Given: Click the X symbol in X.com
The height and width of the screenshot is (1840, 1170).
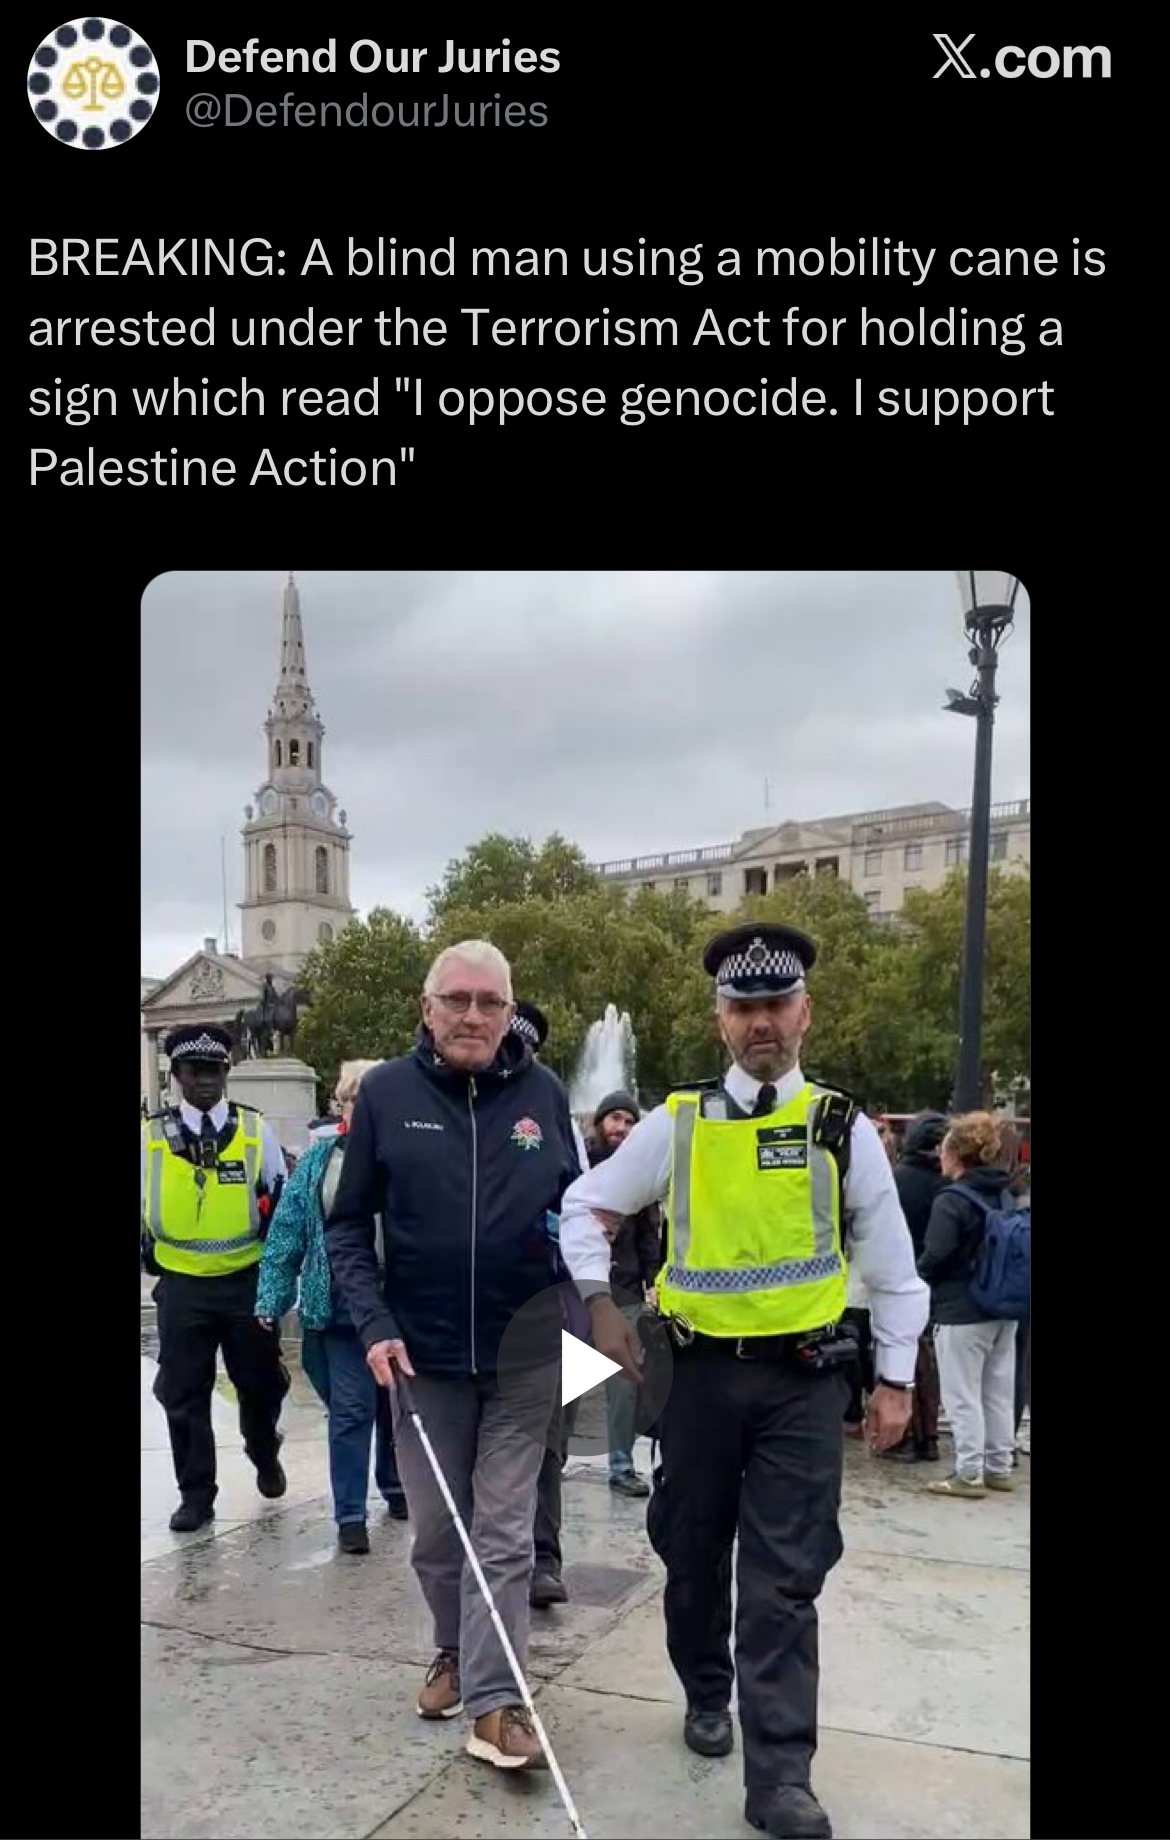Looking at the screenshot, I should click(957, 58).
